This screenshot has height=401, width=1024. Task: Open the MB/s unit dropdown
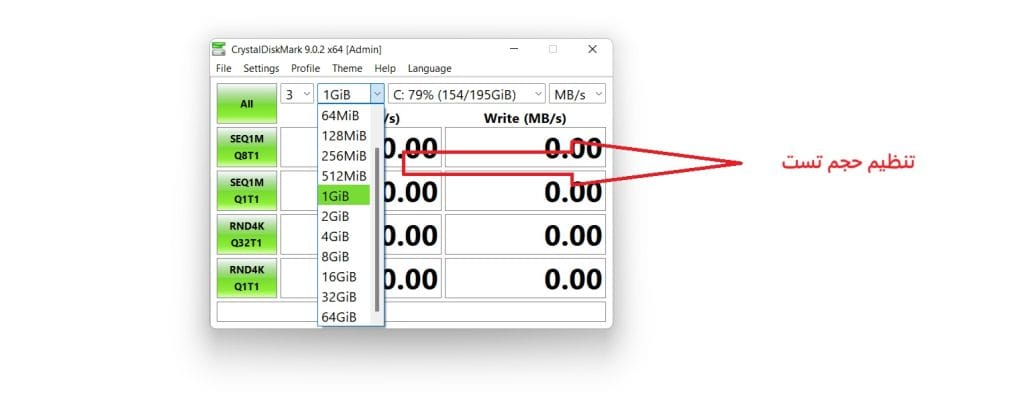click(577, 94)
